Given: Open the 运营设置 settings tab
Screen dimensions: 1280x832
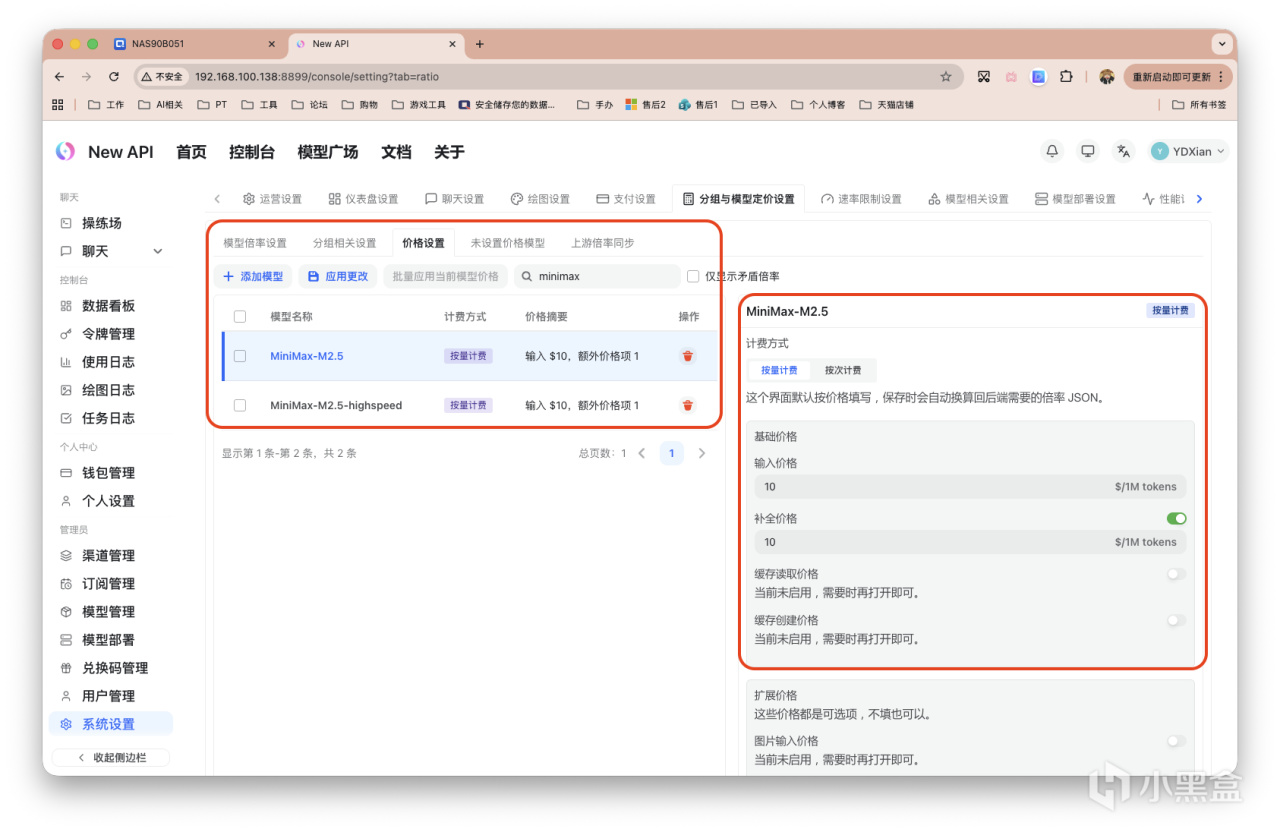Looking at the screenshot, I should (x=271, y=199).
